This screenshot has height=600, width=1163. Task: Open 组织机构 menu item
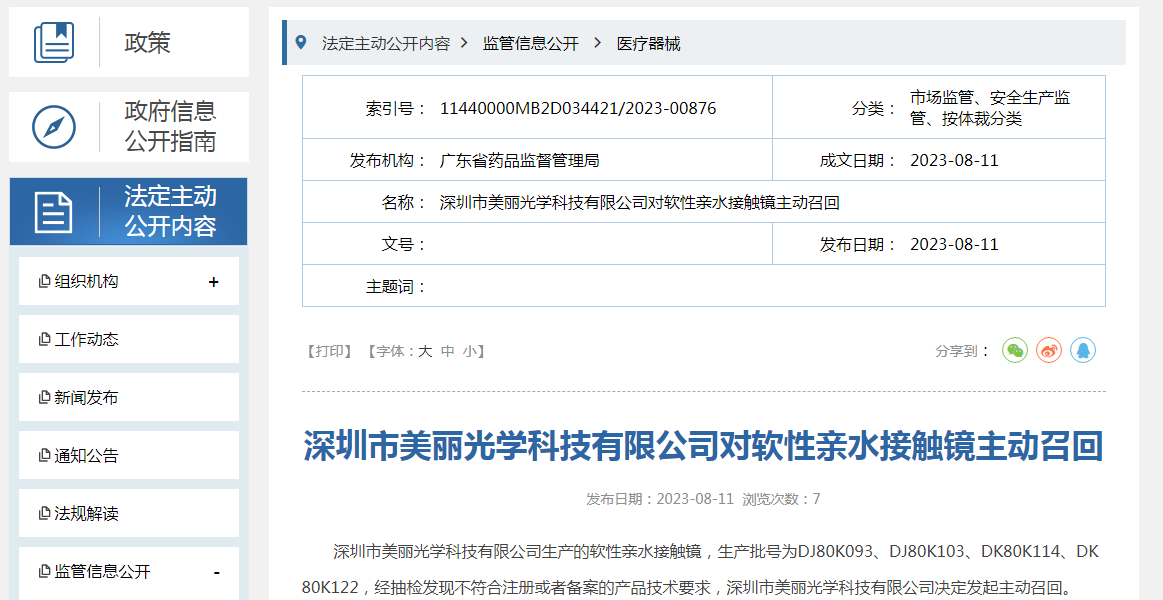(129, 281)
